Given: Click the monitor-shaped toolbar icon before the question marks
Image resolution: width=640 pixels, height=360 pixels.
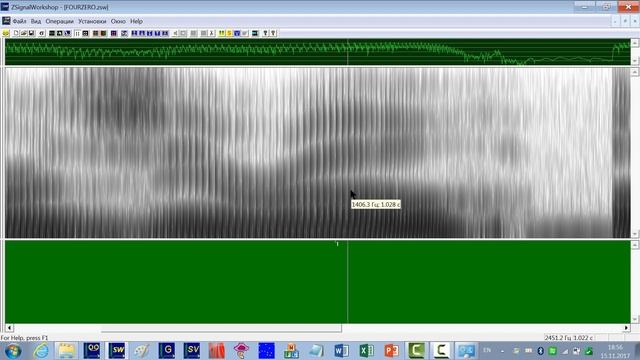Looking at the screenshot, I should point(255,33).
